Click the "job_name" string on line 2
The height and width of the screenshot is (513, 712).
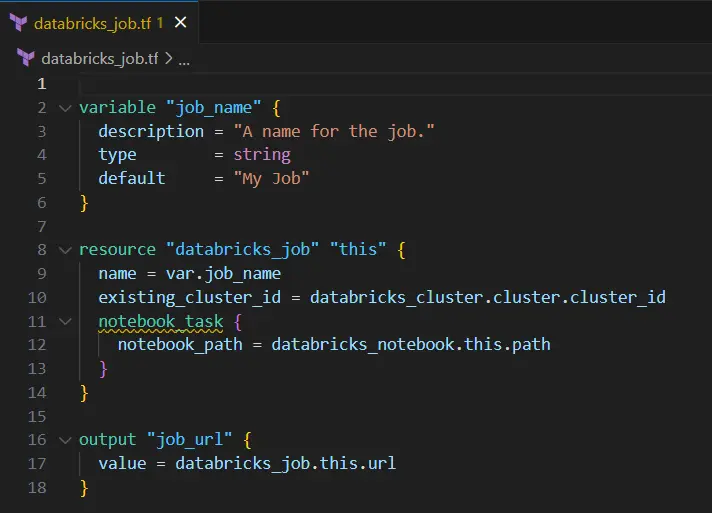click(214, 108)
